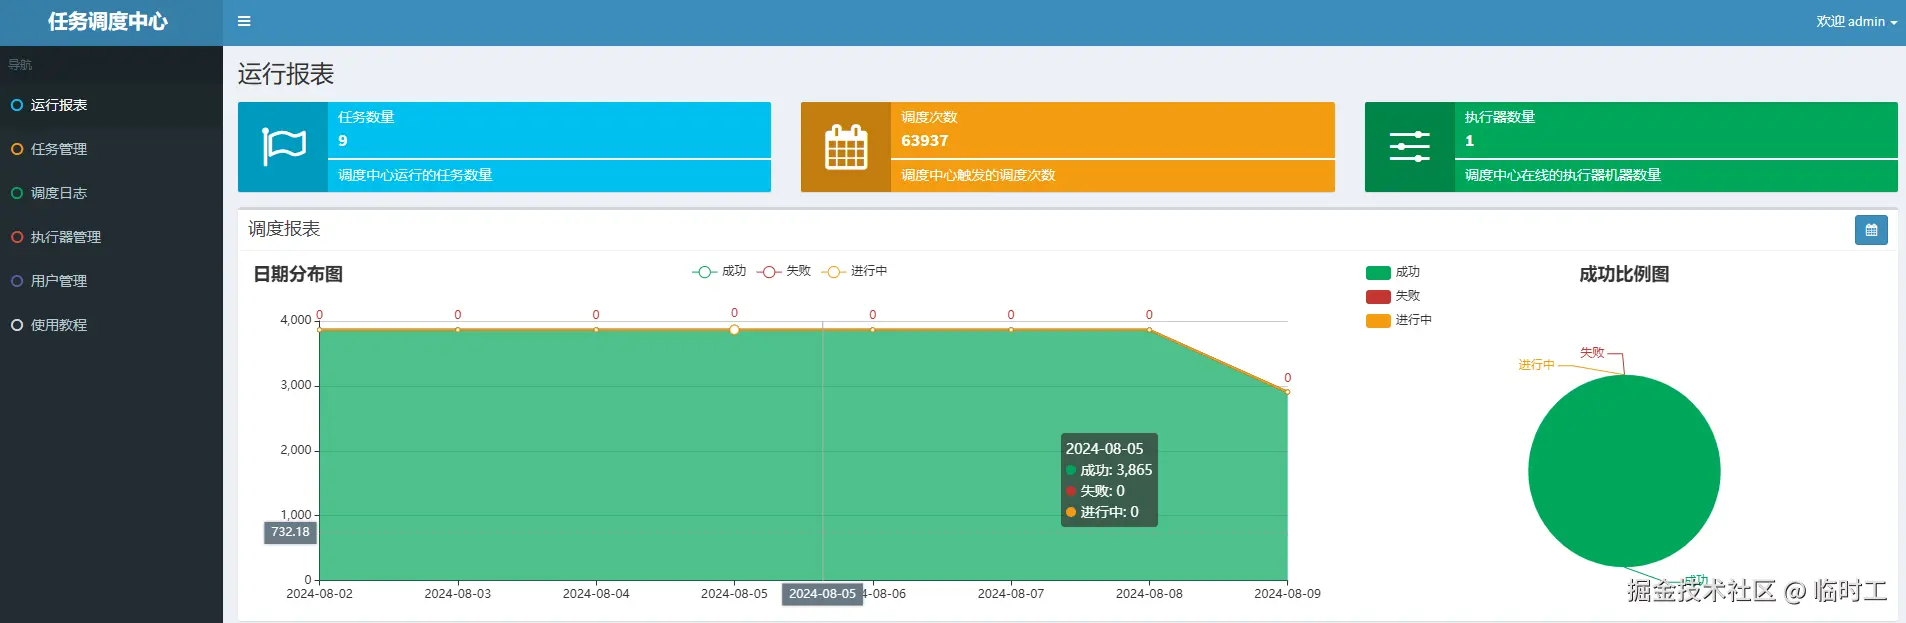Click the green pie chart slice
Viewport: 1906px width, 623px height.
1624,471
